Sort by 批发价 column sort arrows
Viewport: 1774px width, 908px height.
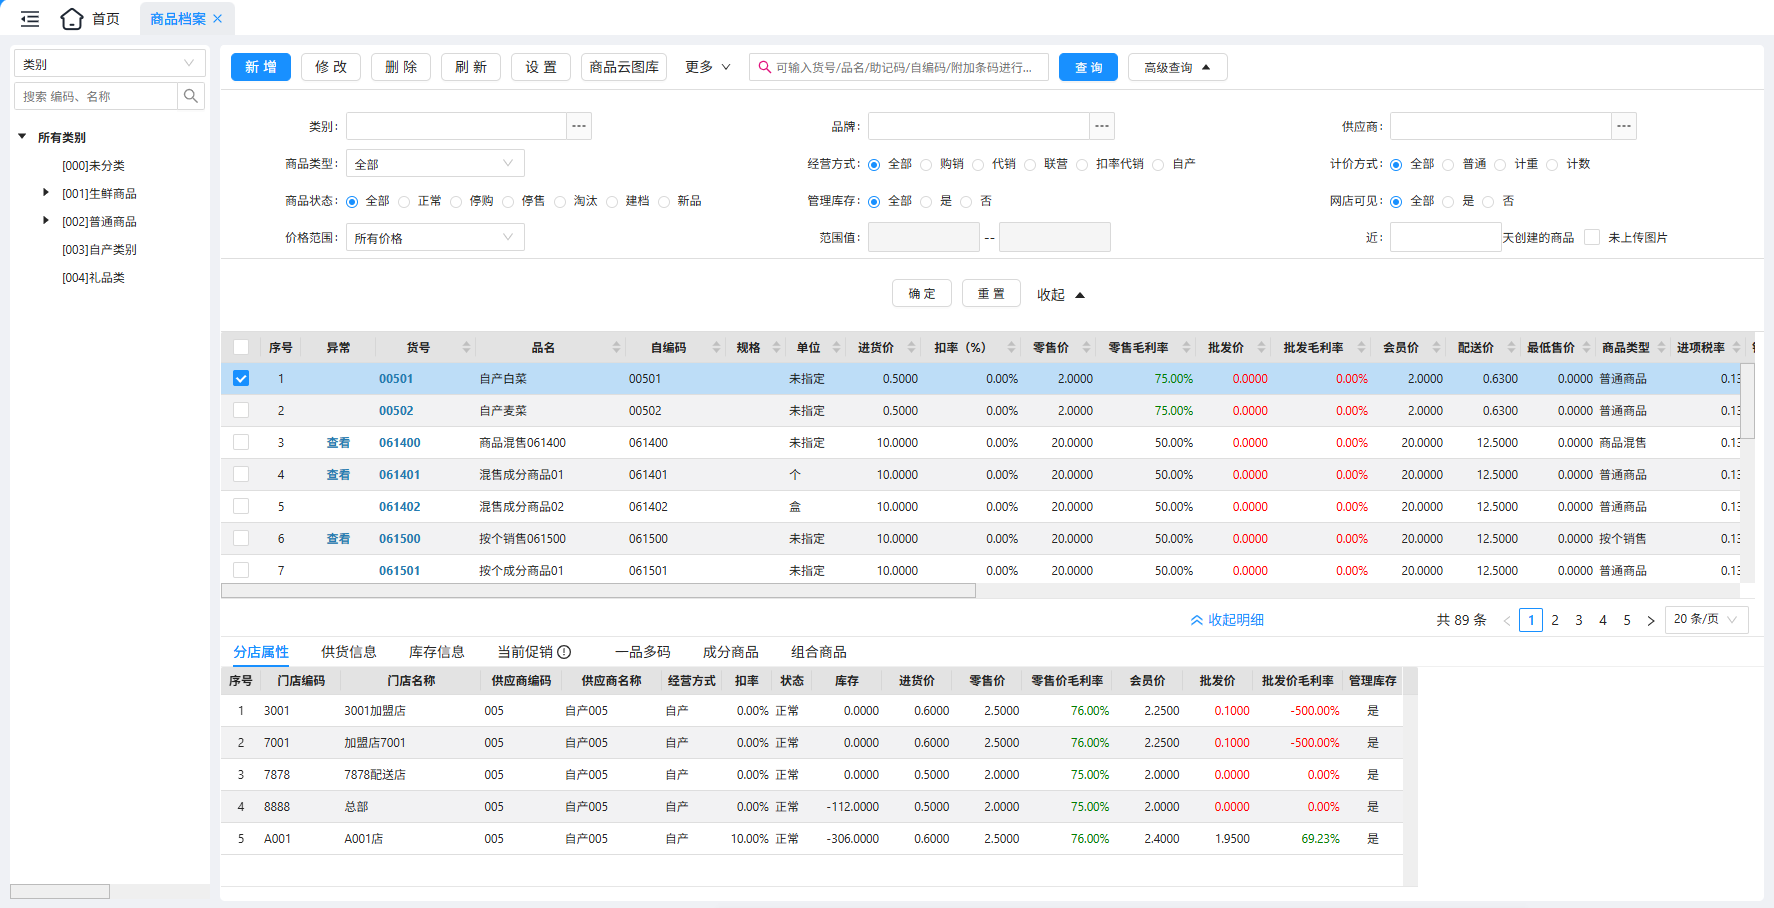click(x=1261, y=347)
